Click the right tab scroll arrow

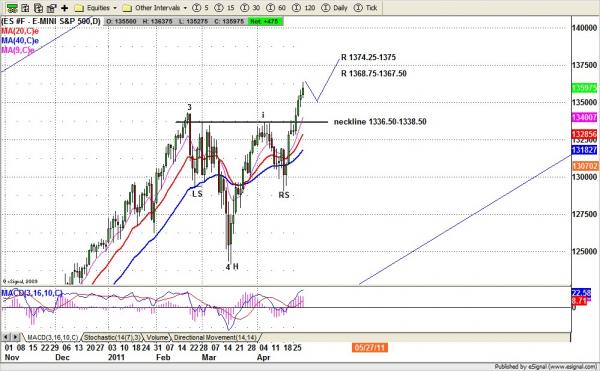click(x=15, y=337)
